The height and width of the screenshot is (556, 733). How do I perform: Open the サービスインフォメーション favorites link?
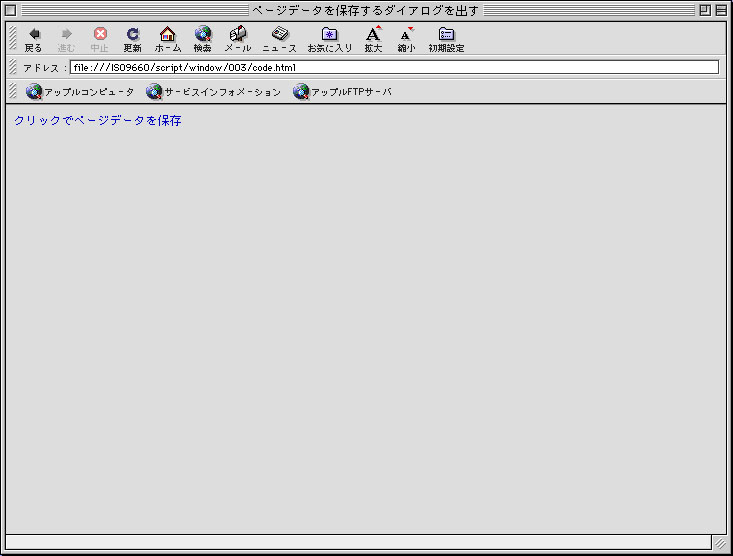pos(213,92)
